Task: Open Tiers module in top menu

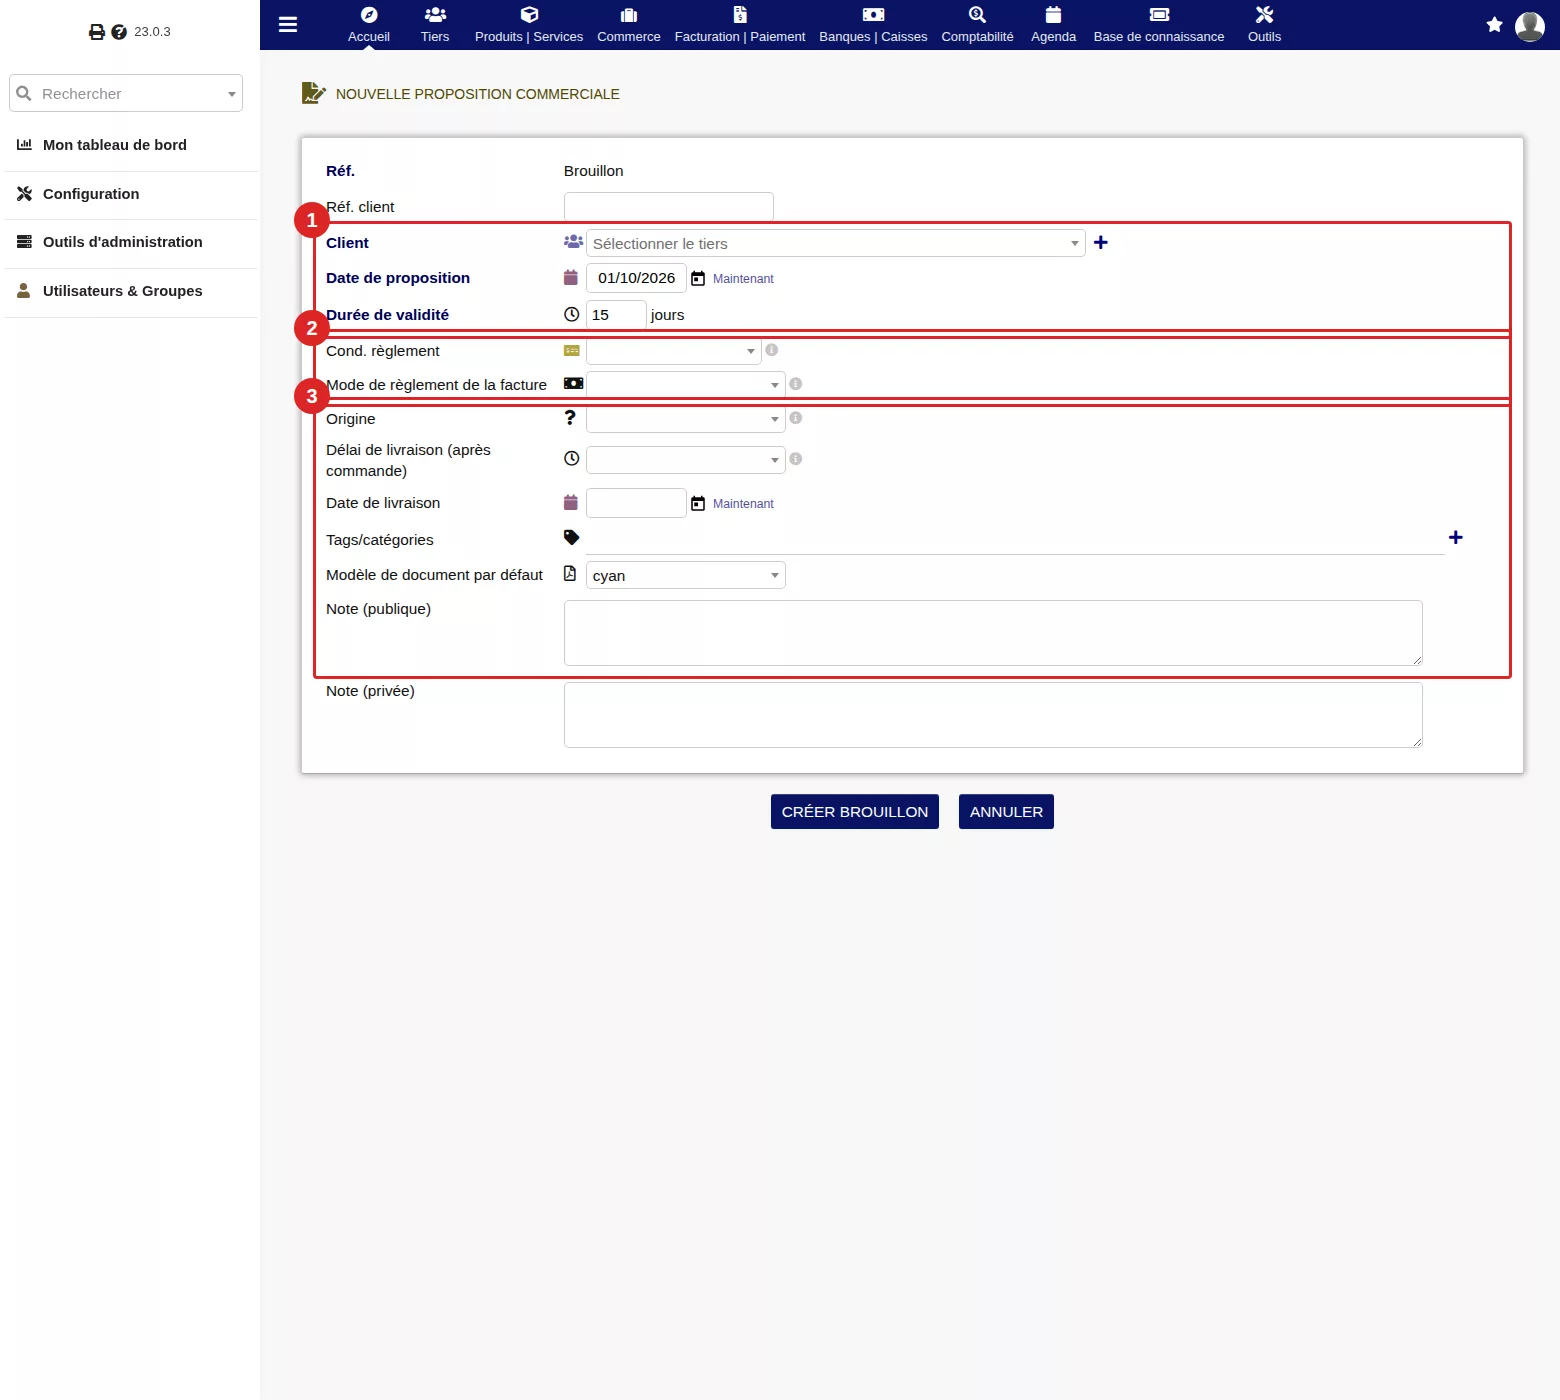Action: click(x=435, y=25)
